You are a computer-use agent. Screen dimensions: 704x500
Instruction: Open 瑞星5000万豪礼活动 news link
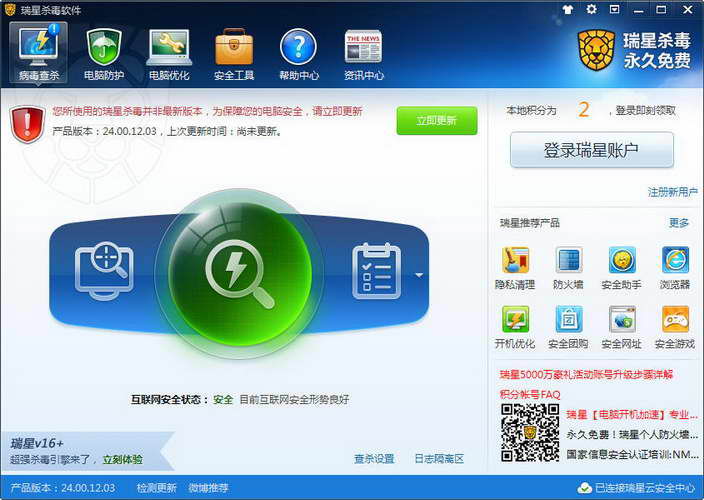pyautogui.click(x=586, y=374)
